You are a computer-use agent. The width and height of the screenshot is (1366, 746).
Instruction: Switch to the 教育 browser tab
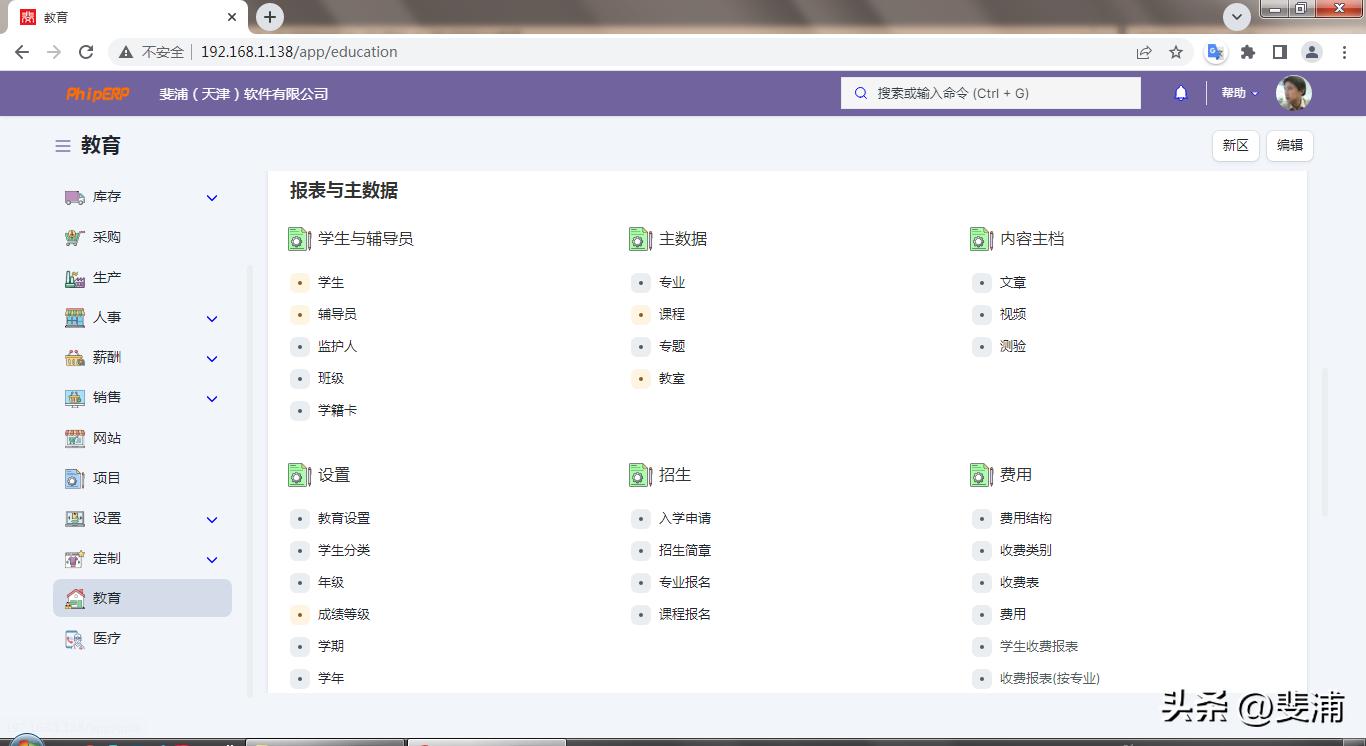click(120, 16)
